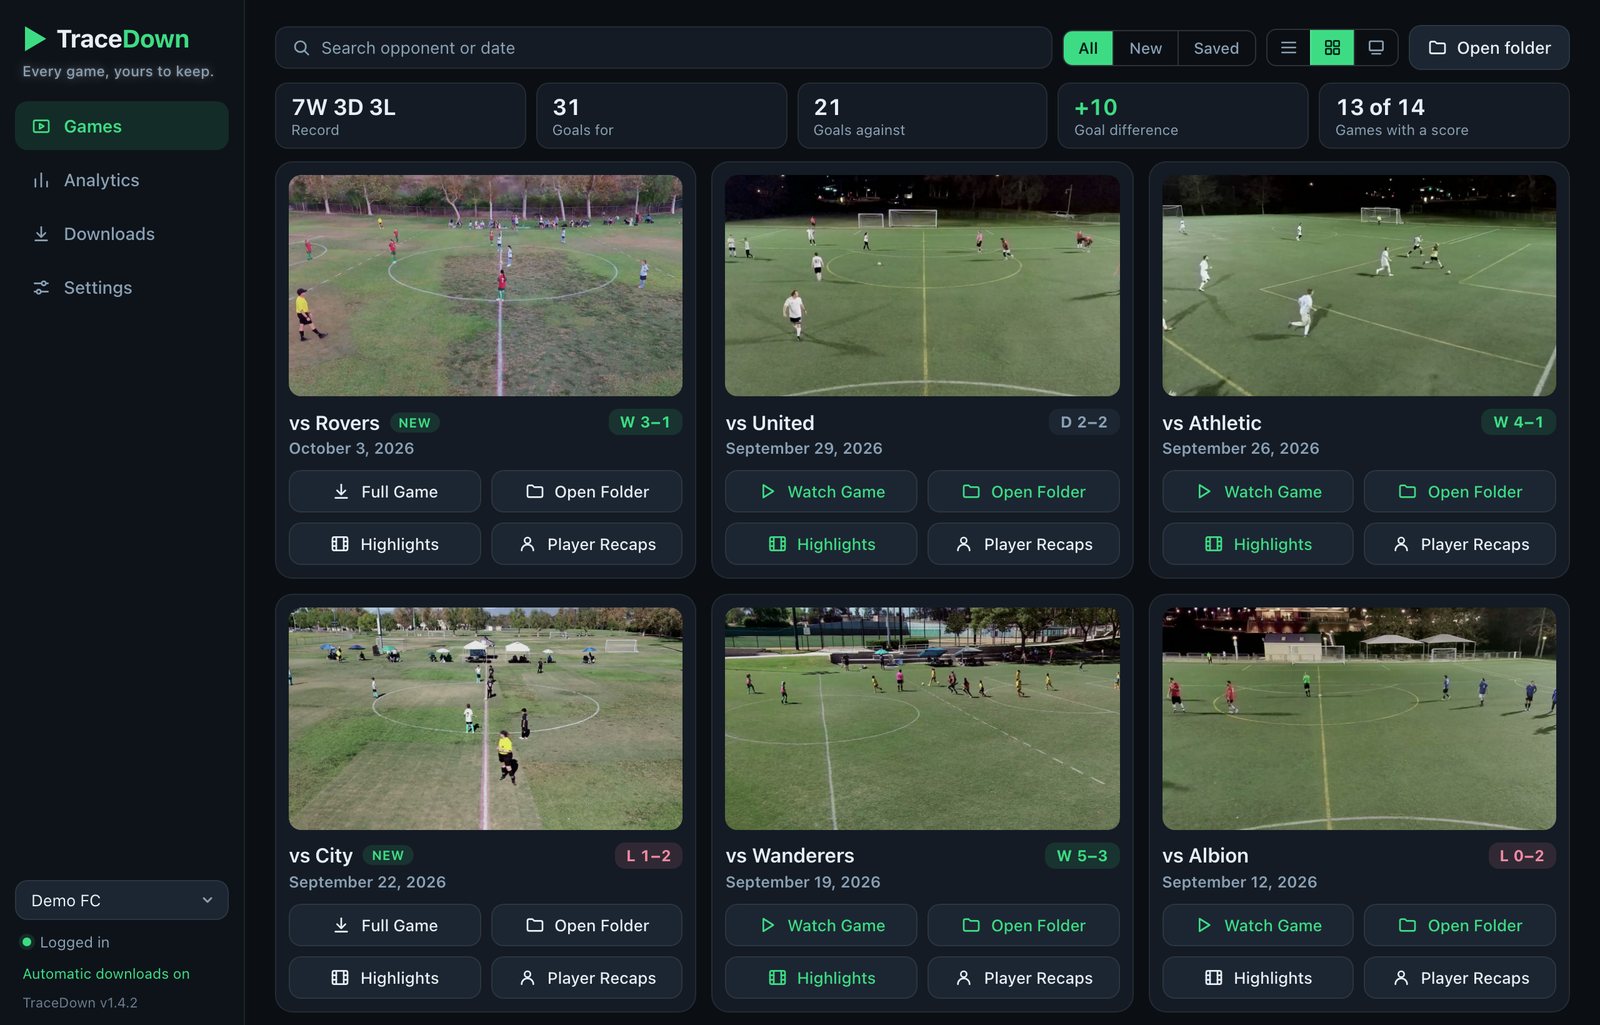This screenshot has height=1025, width=1600.
Task: Watch Game for vs Wanderers
Action: click(821, 926)
